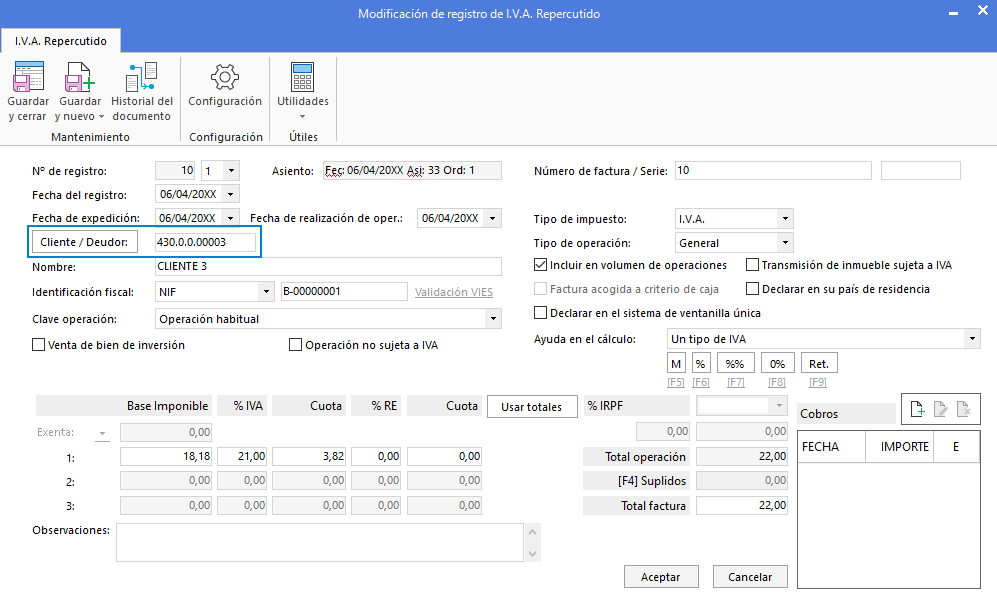Click row 1 % RE field
The width and height of the screenshot is (997, 603).
point(376,456)
